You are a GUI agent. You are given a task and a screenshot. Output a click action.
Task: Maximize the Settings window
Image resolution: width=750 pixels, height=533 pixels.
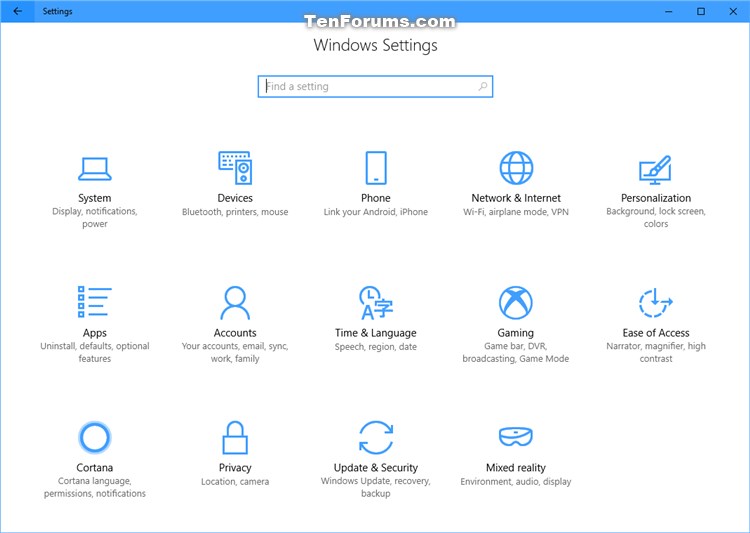[701, 11]
